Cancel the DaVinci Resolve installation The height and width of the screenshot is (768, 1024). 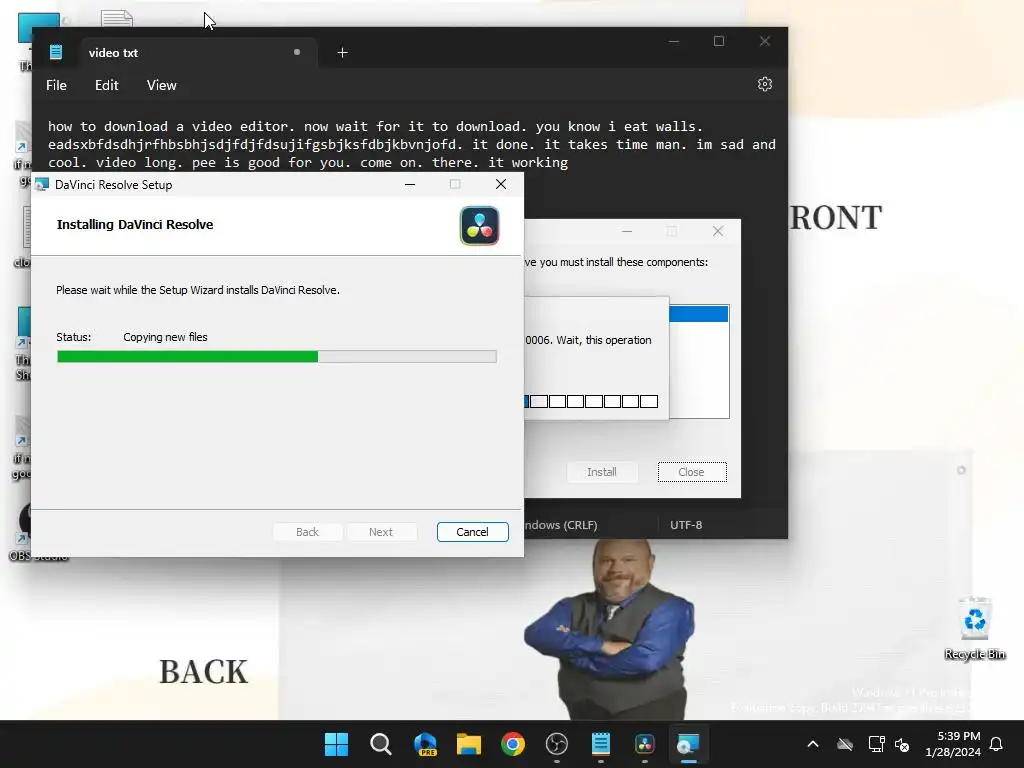[x=472, y=532]
